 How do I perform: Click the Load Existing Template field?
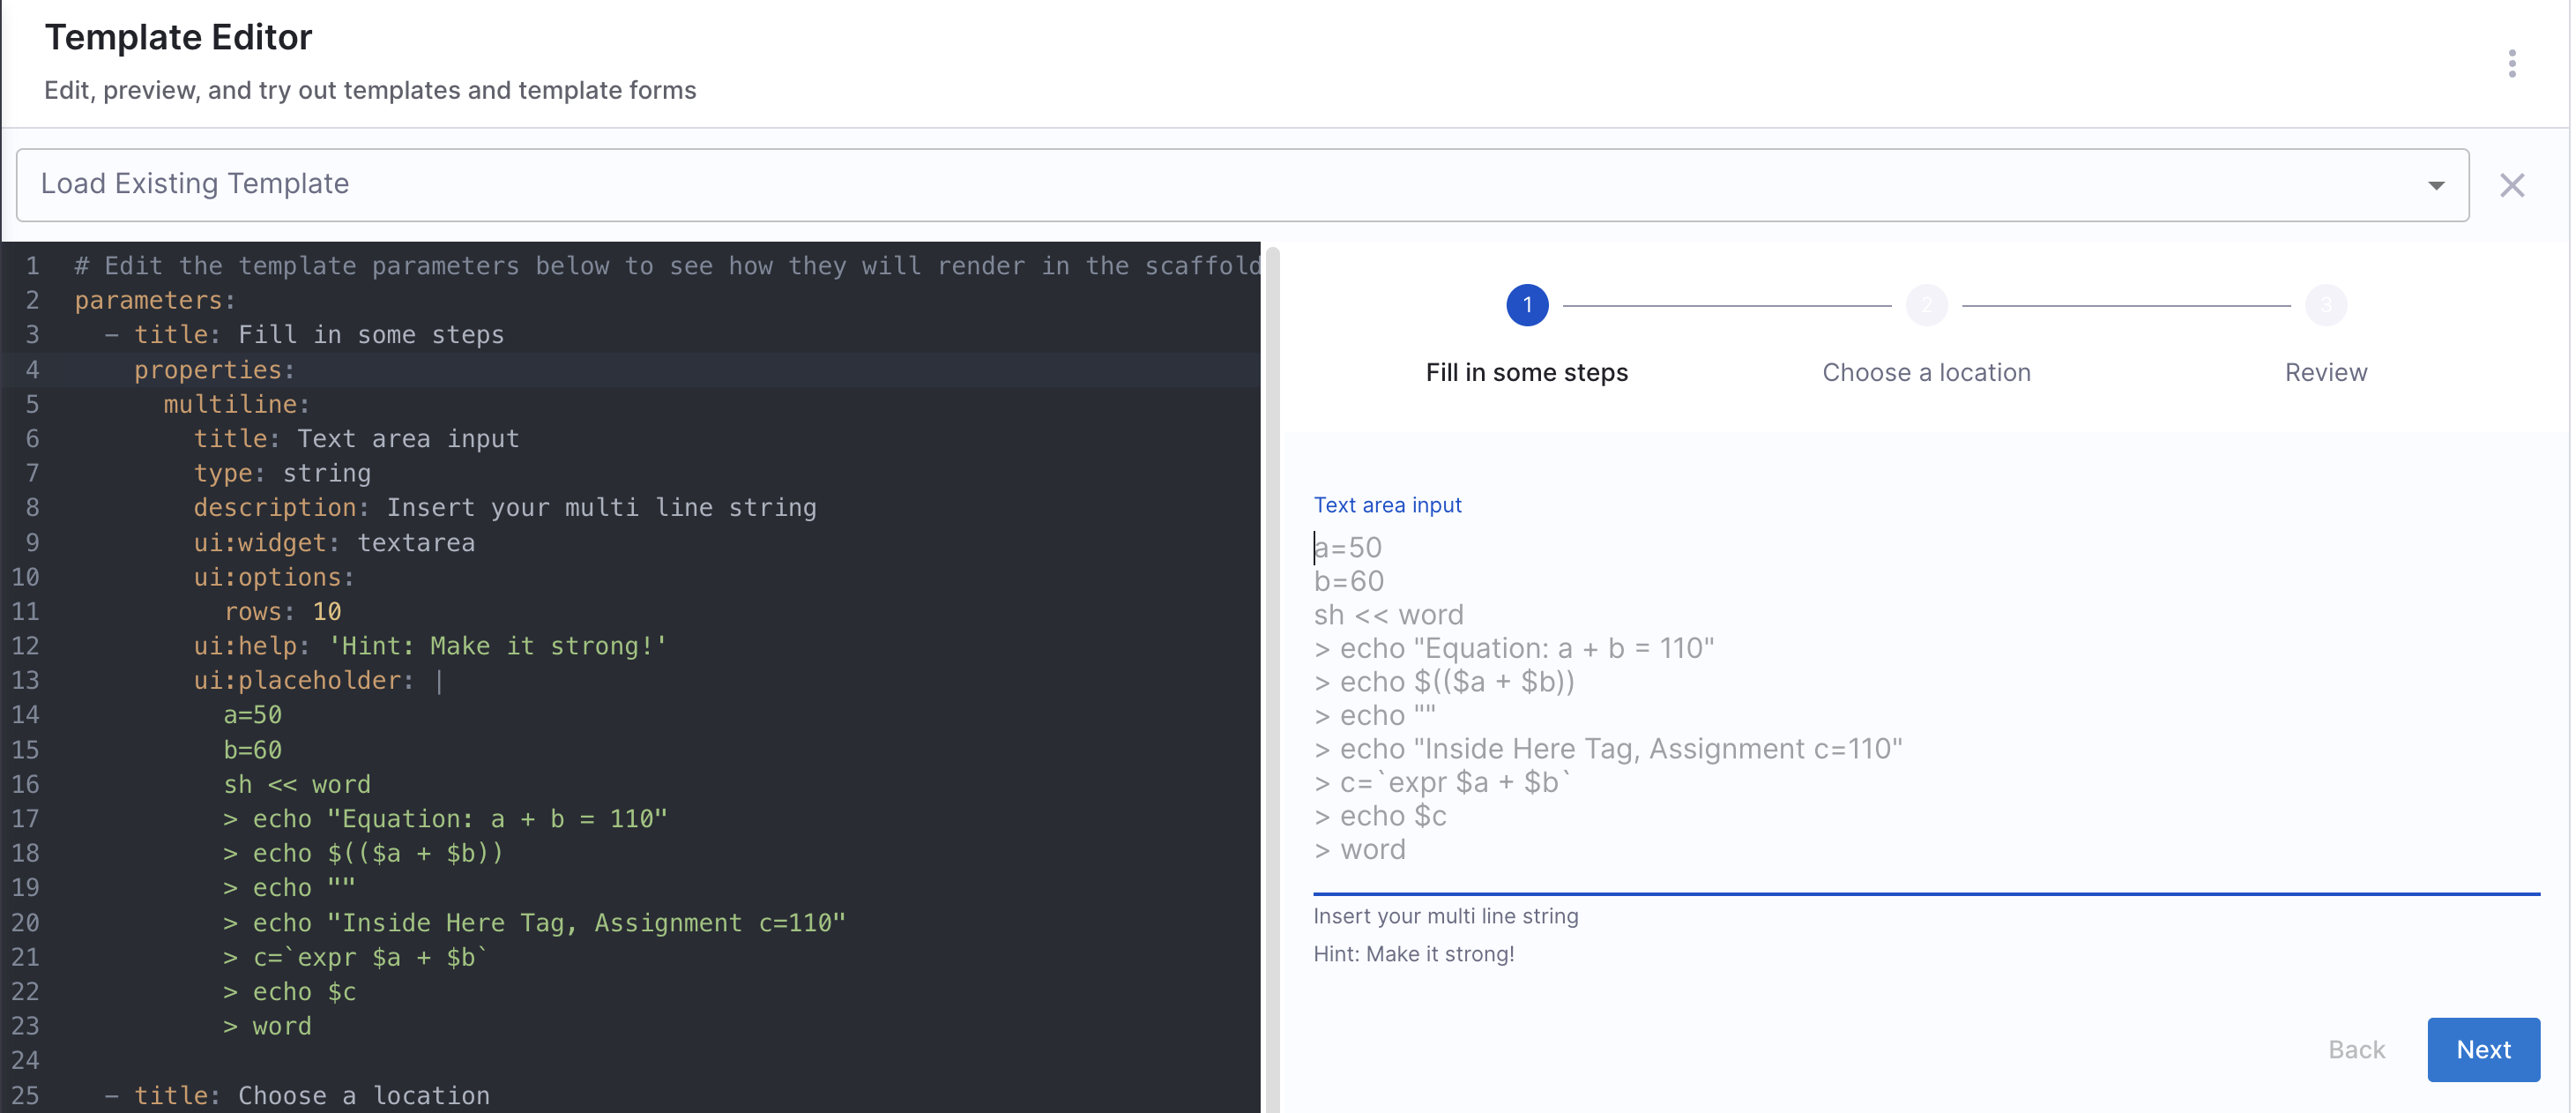pyautogui.click(x=1200, y=185)
